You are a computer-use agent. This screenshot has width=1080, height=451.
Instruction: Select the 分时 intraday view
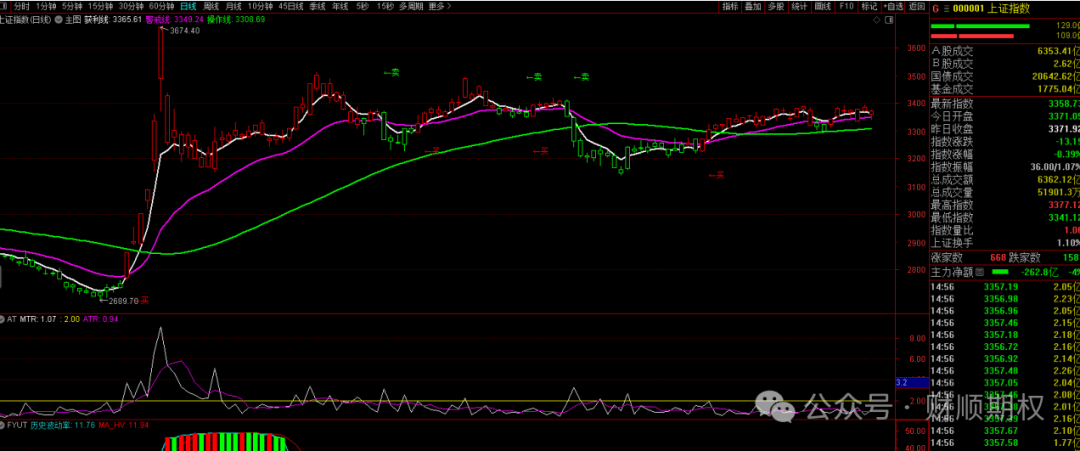[x=21, y=6]
